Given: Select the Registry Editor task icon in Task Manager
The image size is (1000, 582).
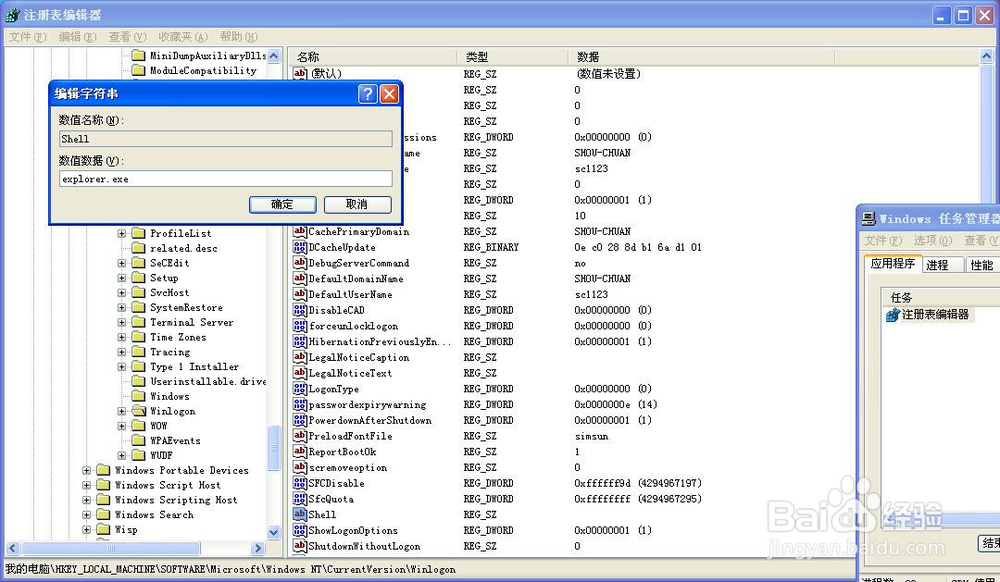Looking at the screenshot, I should tap(892, 314).
